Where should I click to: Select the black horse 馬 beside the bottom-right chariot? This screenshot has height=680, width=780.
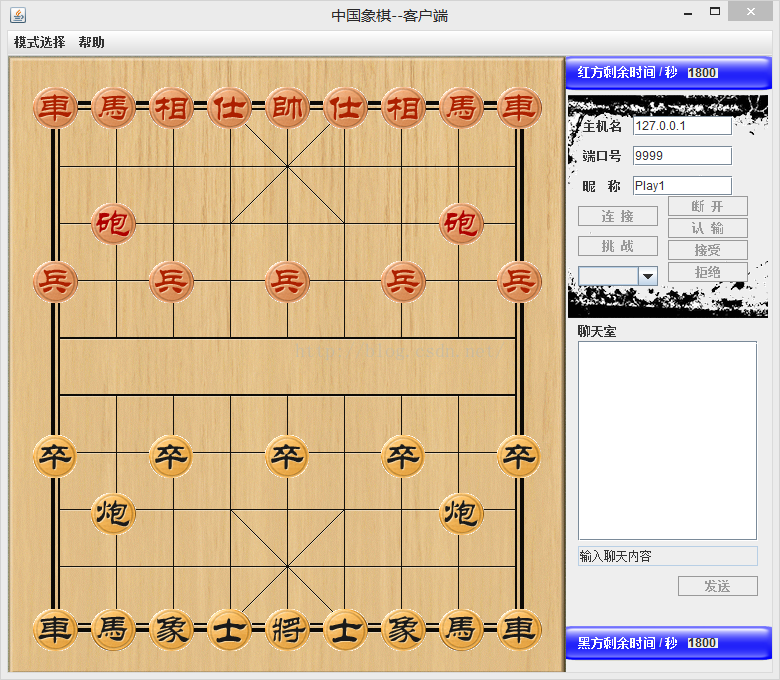(x=462, y=630)
